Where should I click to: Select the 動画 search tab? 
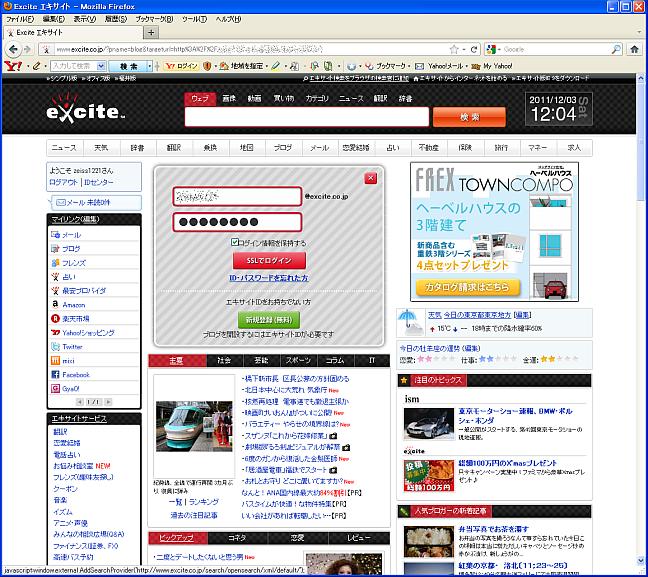click(x=254, y=98)
